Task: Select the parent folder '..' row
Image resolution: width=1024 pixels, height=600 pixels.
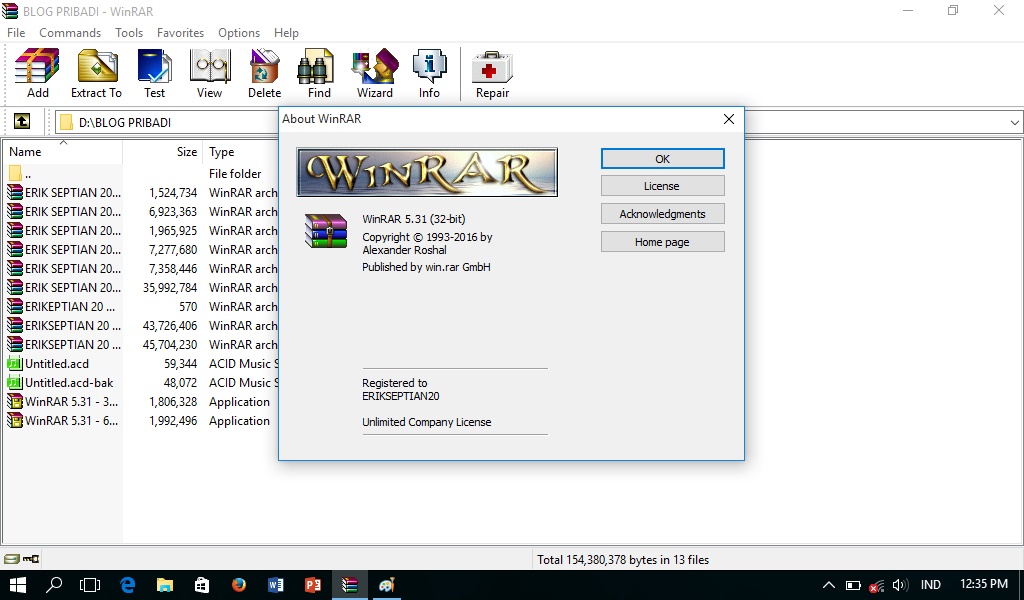Action: click(141, 174)
